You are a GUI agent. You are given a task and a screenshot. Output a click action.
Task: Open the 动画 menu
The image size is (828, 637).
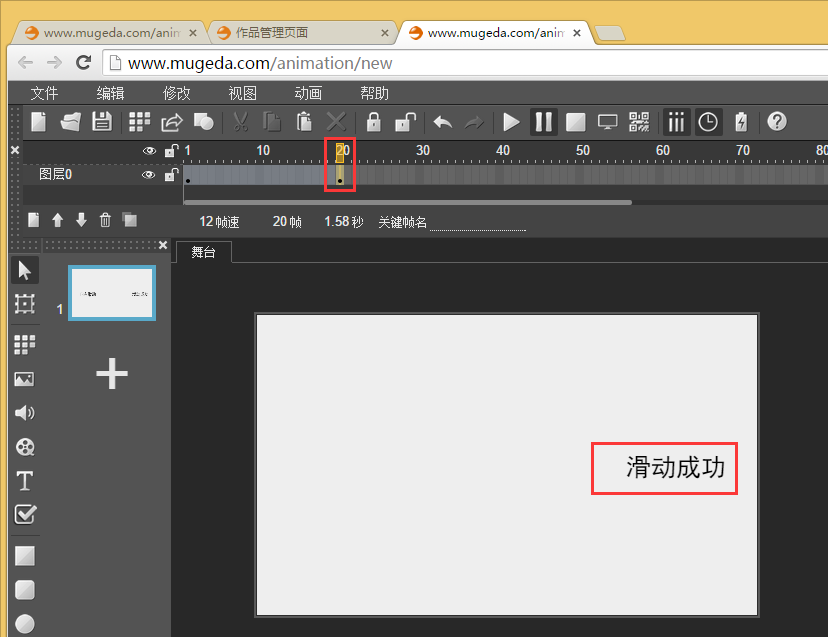[x=308, y=93]
